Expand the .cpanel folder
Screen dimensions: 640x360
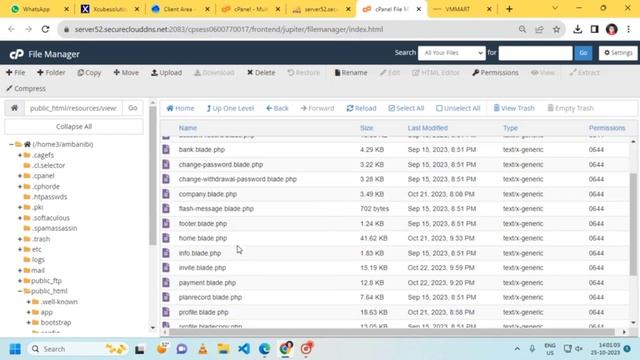pyautogui.click(x=20, y=176)
